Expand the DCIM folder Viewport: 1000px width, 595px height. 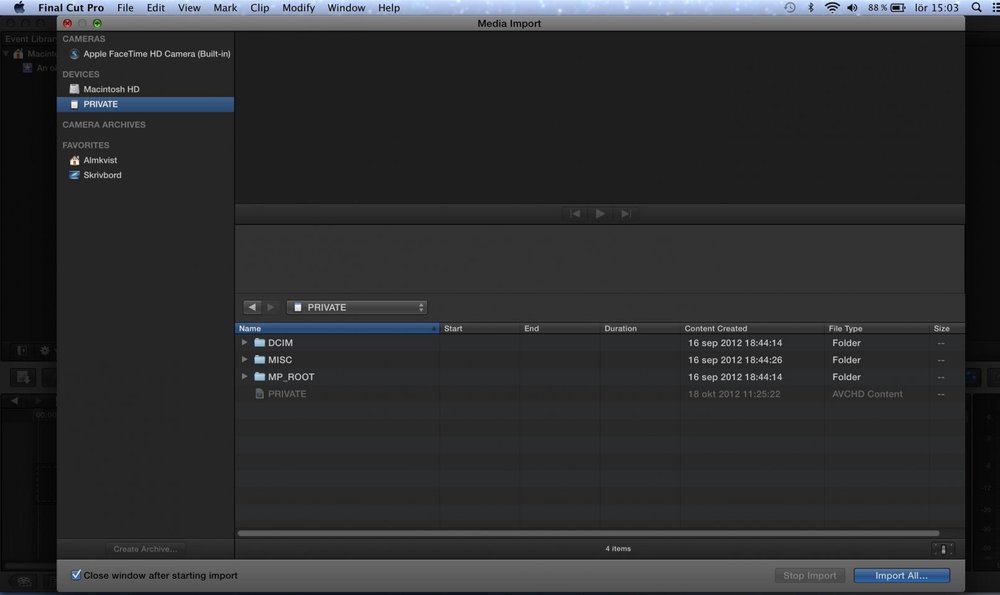click(245, 343)
